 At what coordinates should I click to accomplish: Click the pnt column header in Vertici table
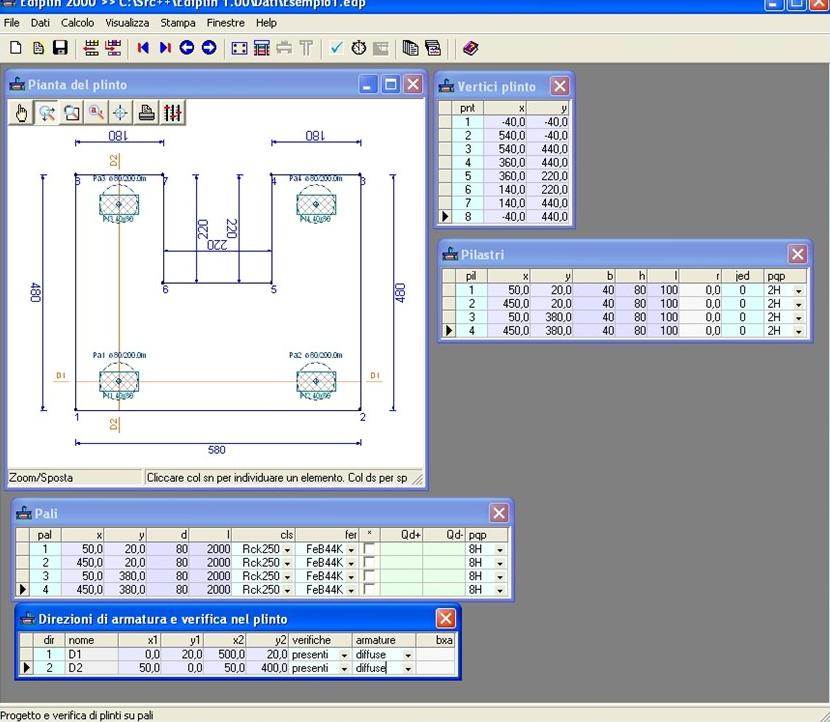tap(467, 107)
